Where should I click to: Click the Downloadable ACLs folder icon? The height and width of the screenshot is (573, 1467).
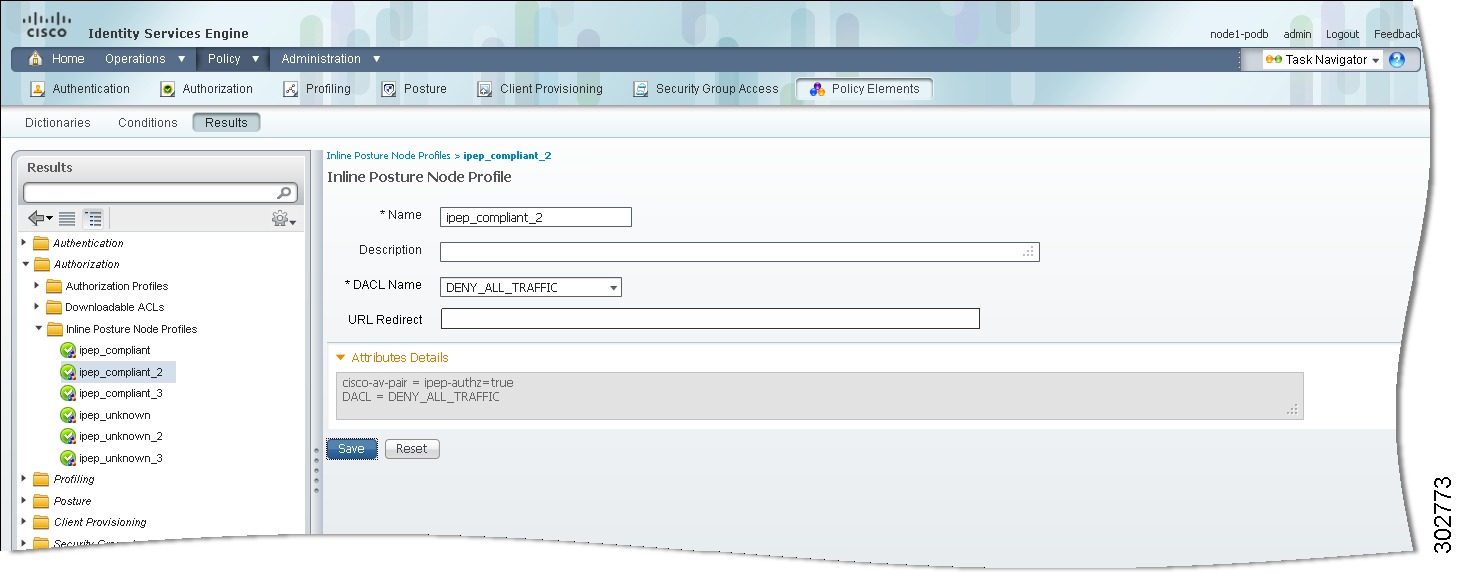(54, 307)
